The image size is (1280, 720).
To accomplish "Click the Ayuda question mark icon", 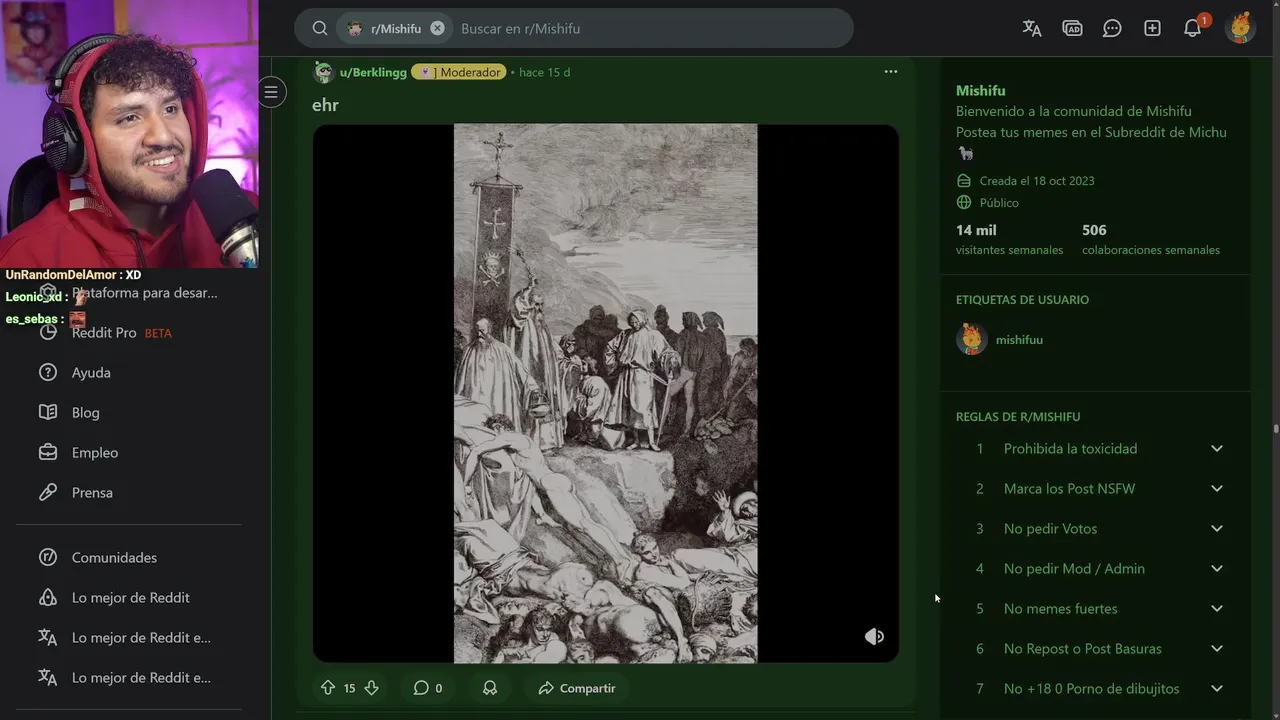I will [x=47, y=372].
